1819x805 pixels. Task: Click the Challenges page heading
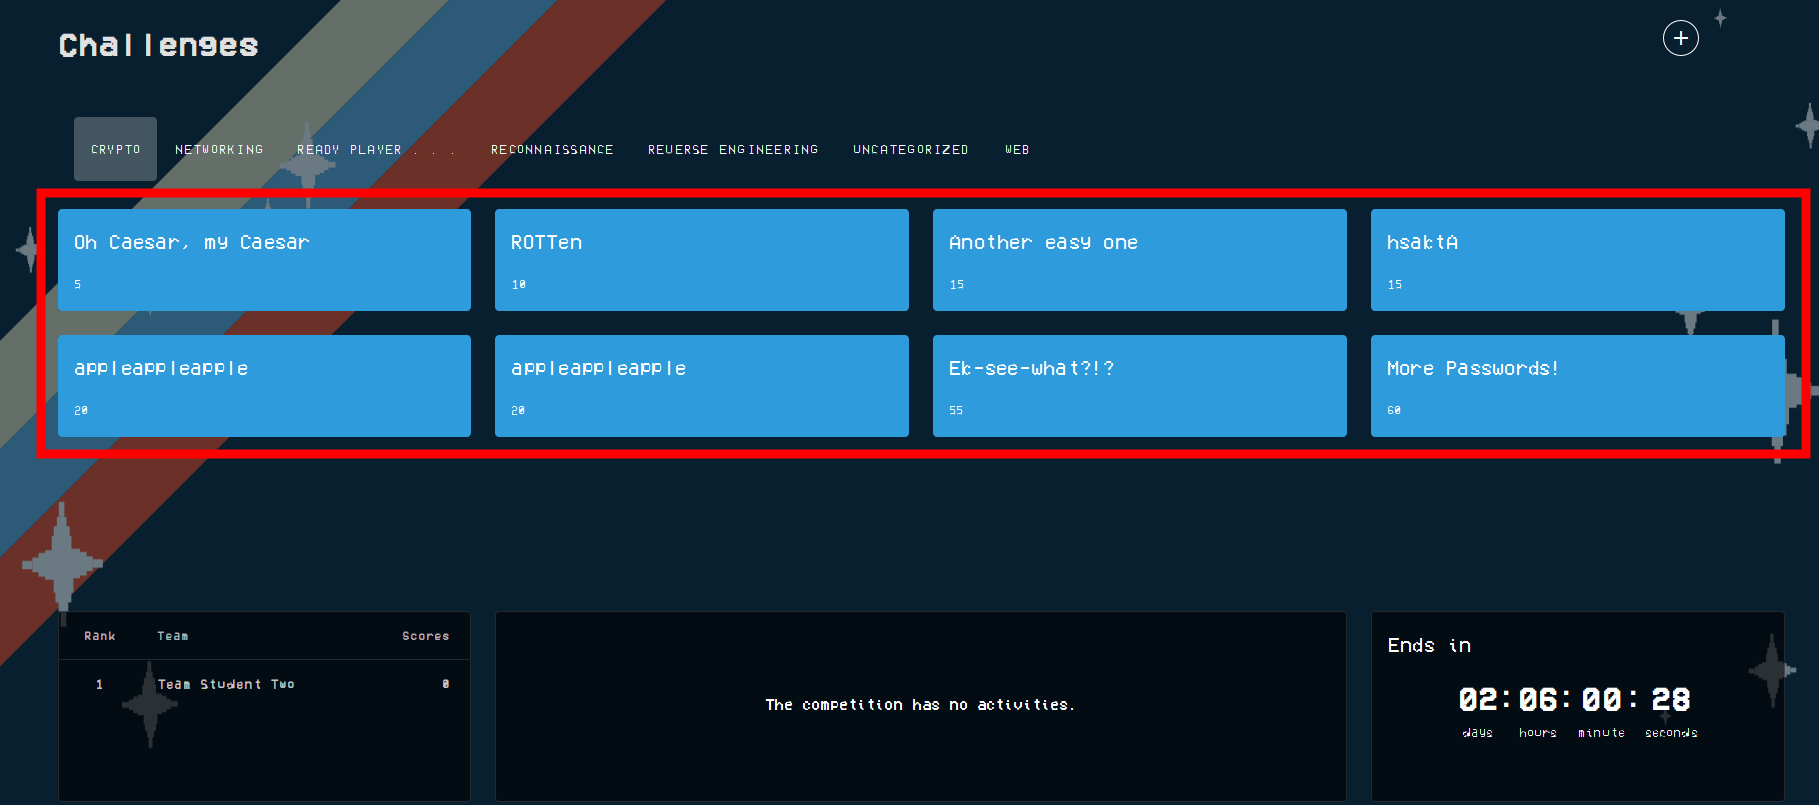click(158, 45)
